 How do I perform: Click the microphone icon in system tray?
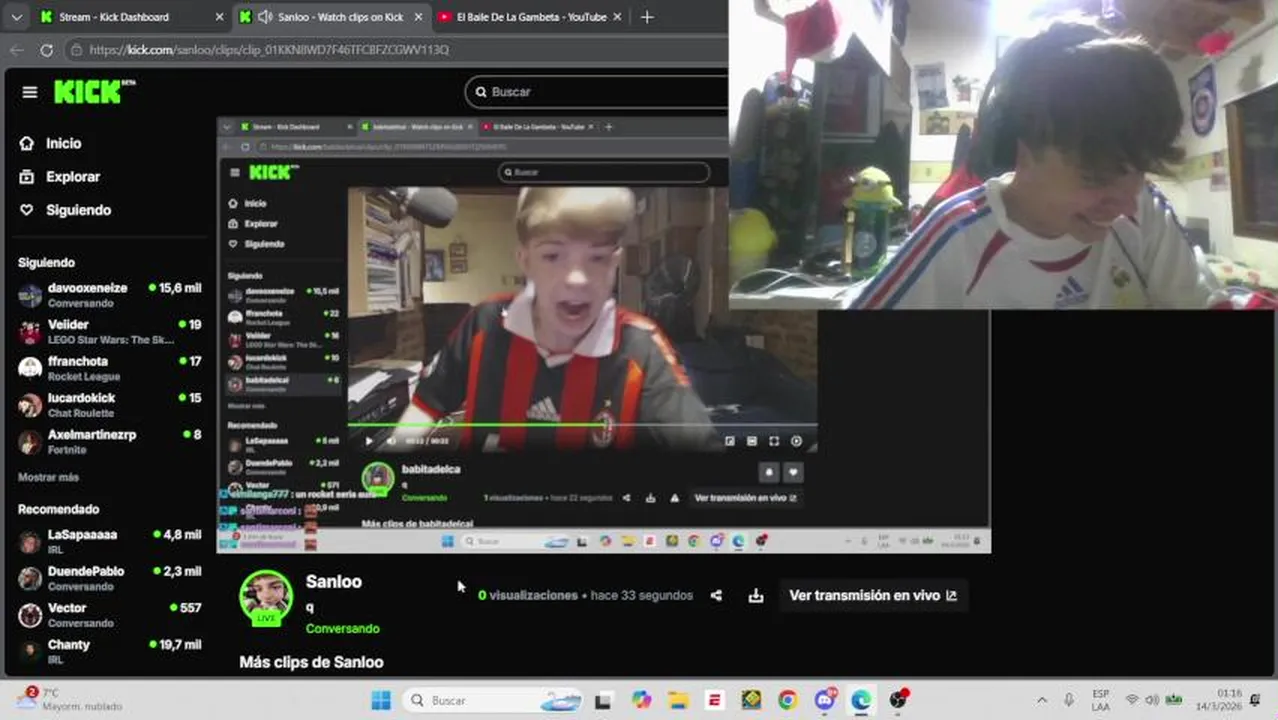click(x=1069, y=700)
